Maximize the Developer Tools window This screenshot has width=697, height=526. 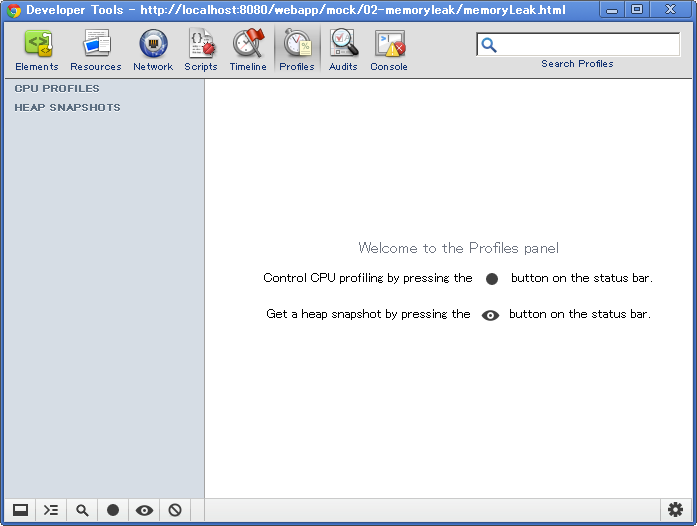pos(637,10)
